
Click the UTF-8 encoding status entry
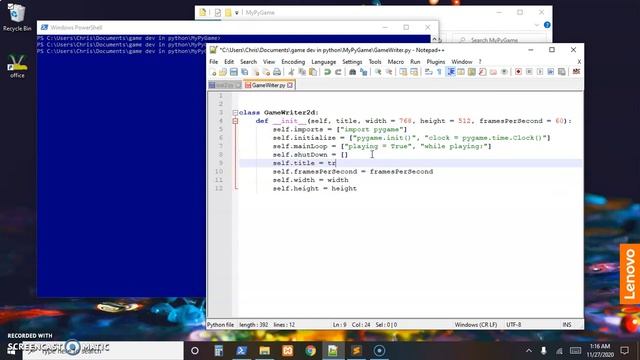(513, 325)
